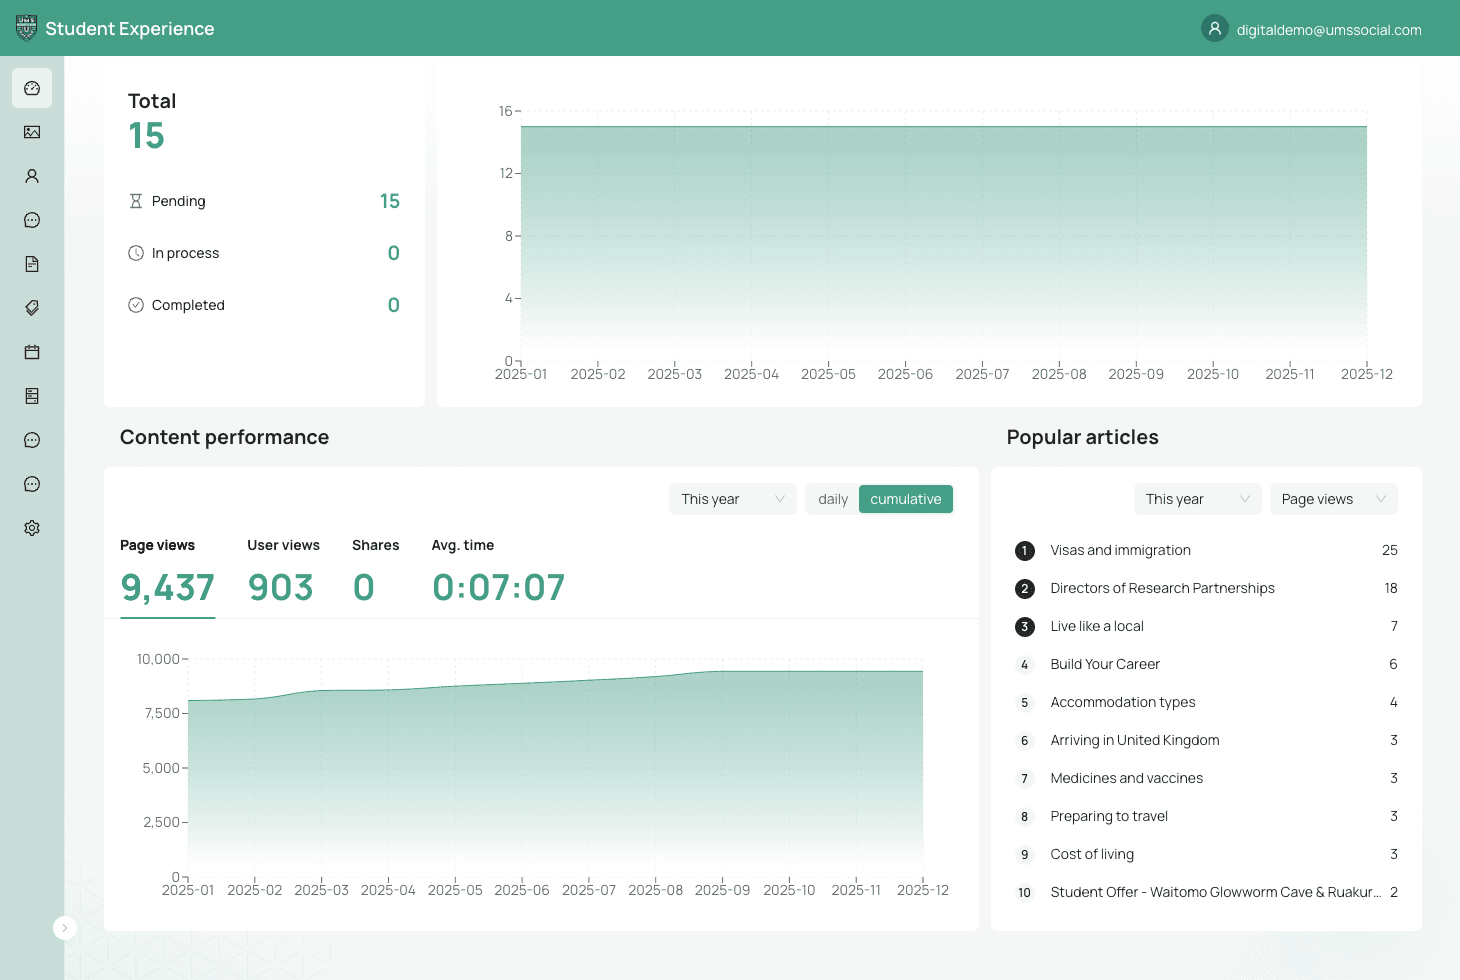
Task: Open Popular articles 'This year' dropdown
Action: (x=1197, y=499)
